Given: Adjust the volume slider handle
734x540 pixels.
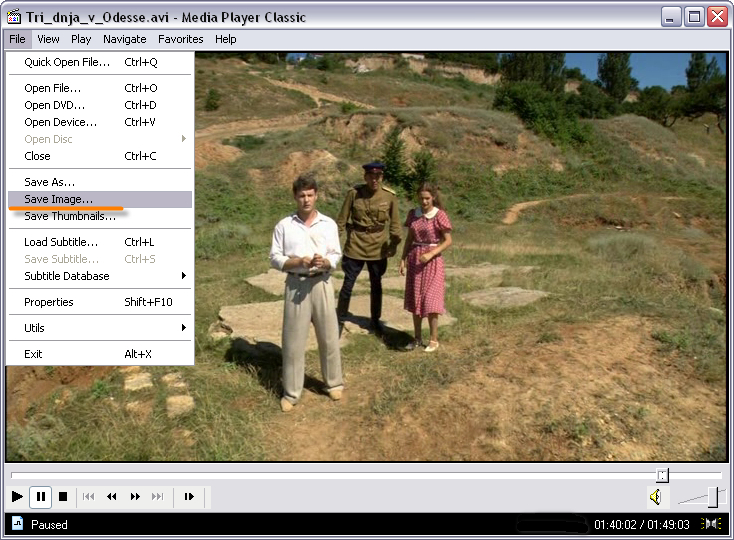Looking at the screenshot, I should pyautogui.click(x=713, y=497).
